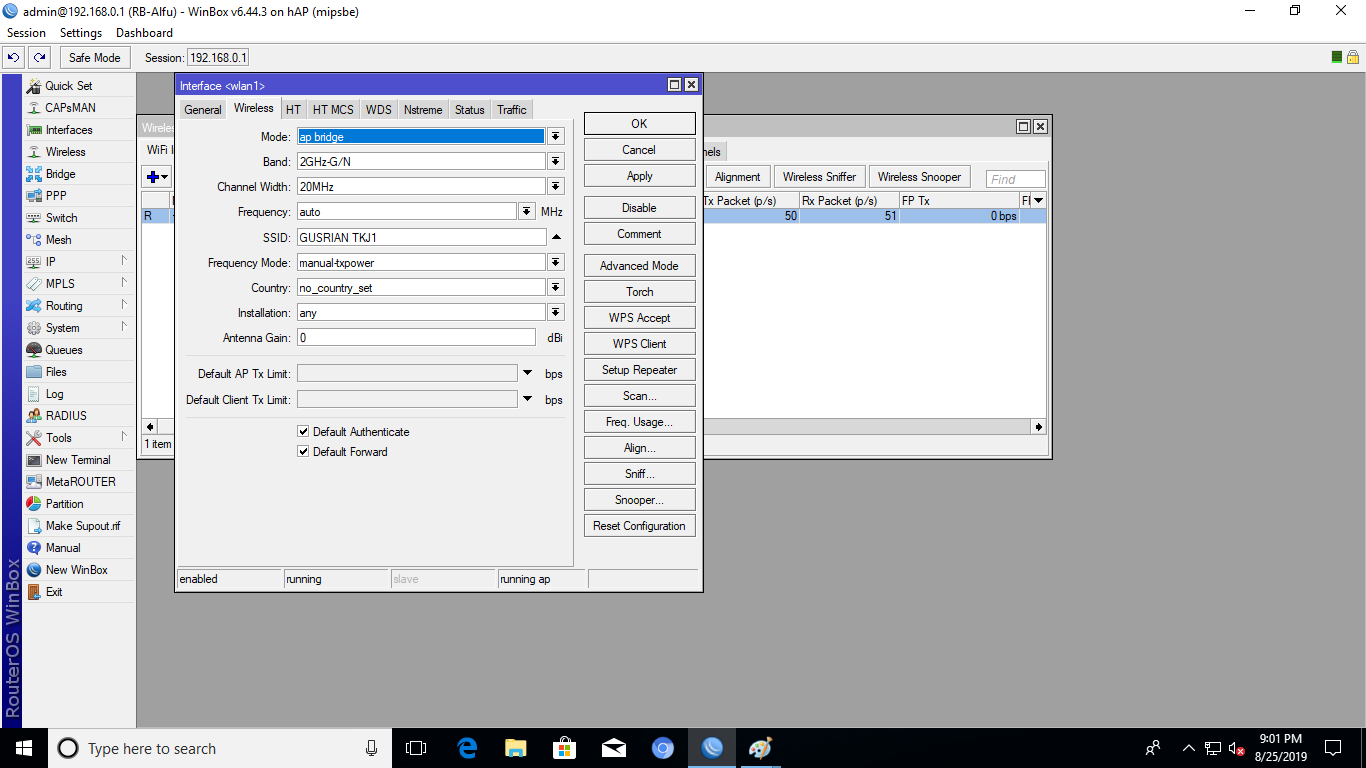
Task: Expand IP submenu in sidebar
Action: [124, 261]
